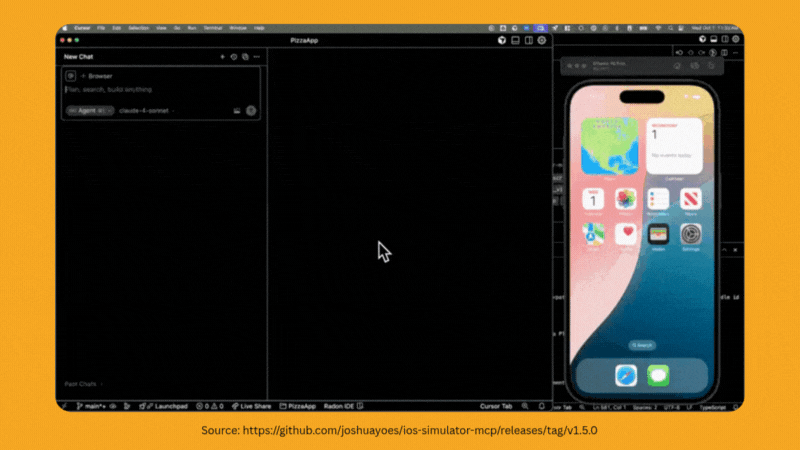Click Live Share in status bar
The image size is (800, 450).
252,406
